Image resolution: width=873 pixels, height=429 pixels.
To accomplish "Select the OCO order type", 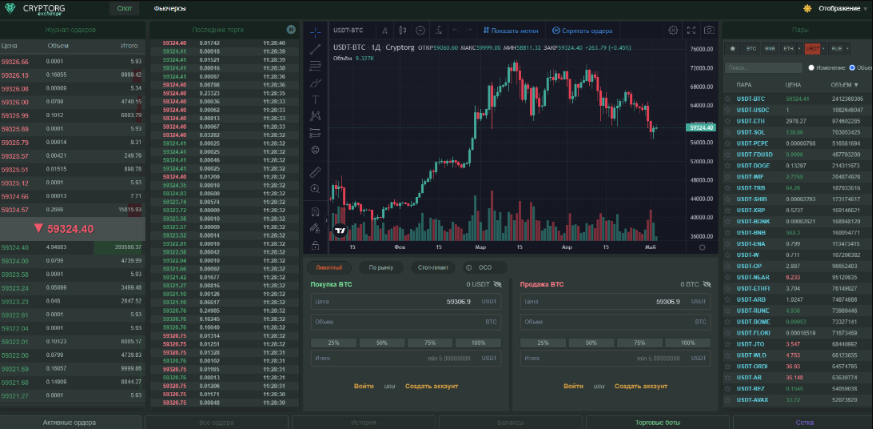I will click(484, 268).
